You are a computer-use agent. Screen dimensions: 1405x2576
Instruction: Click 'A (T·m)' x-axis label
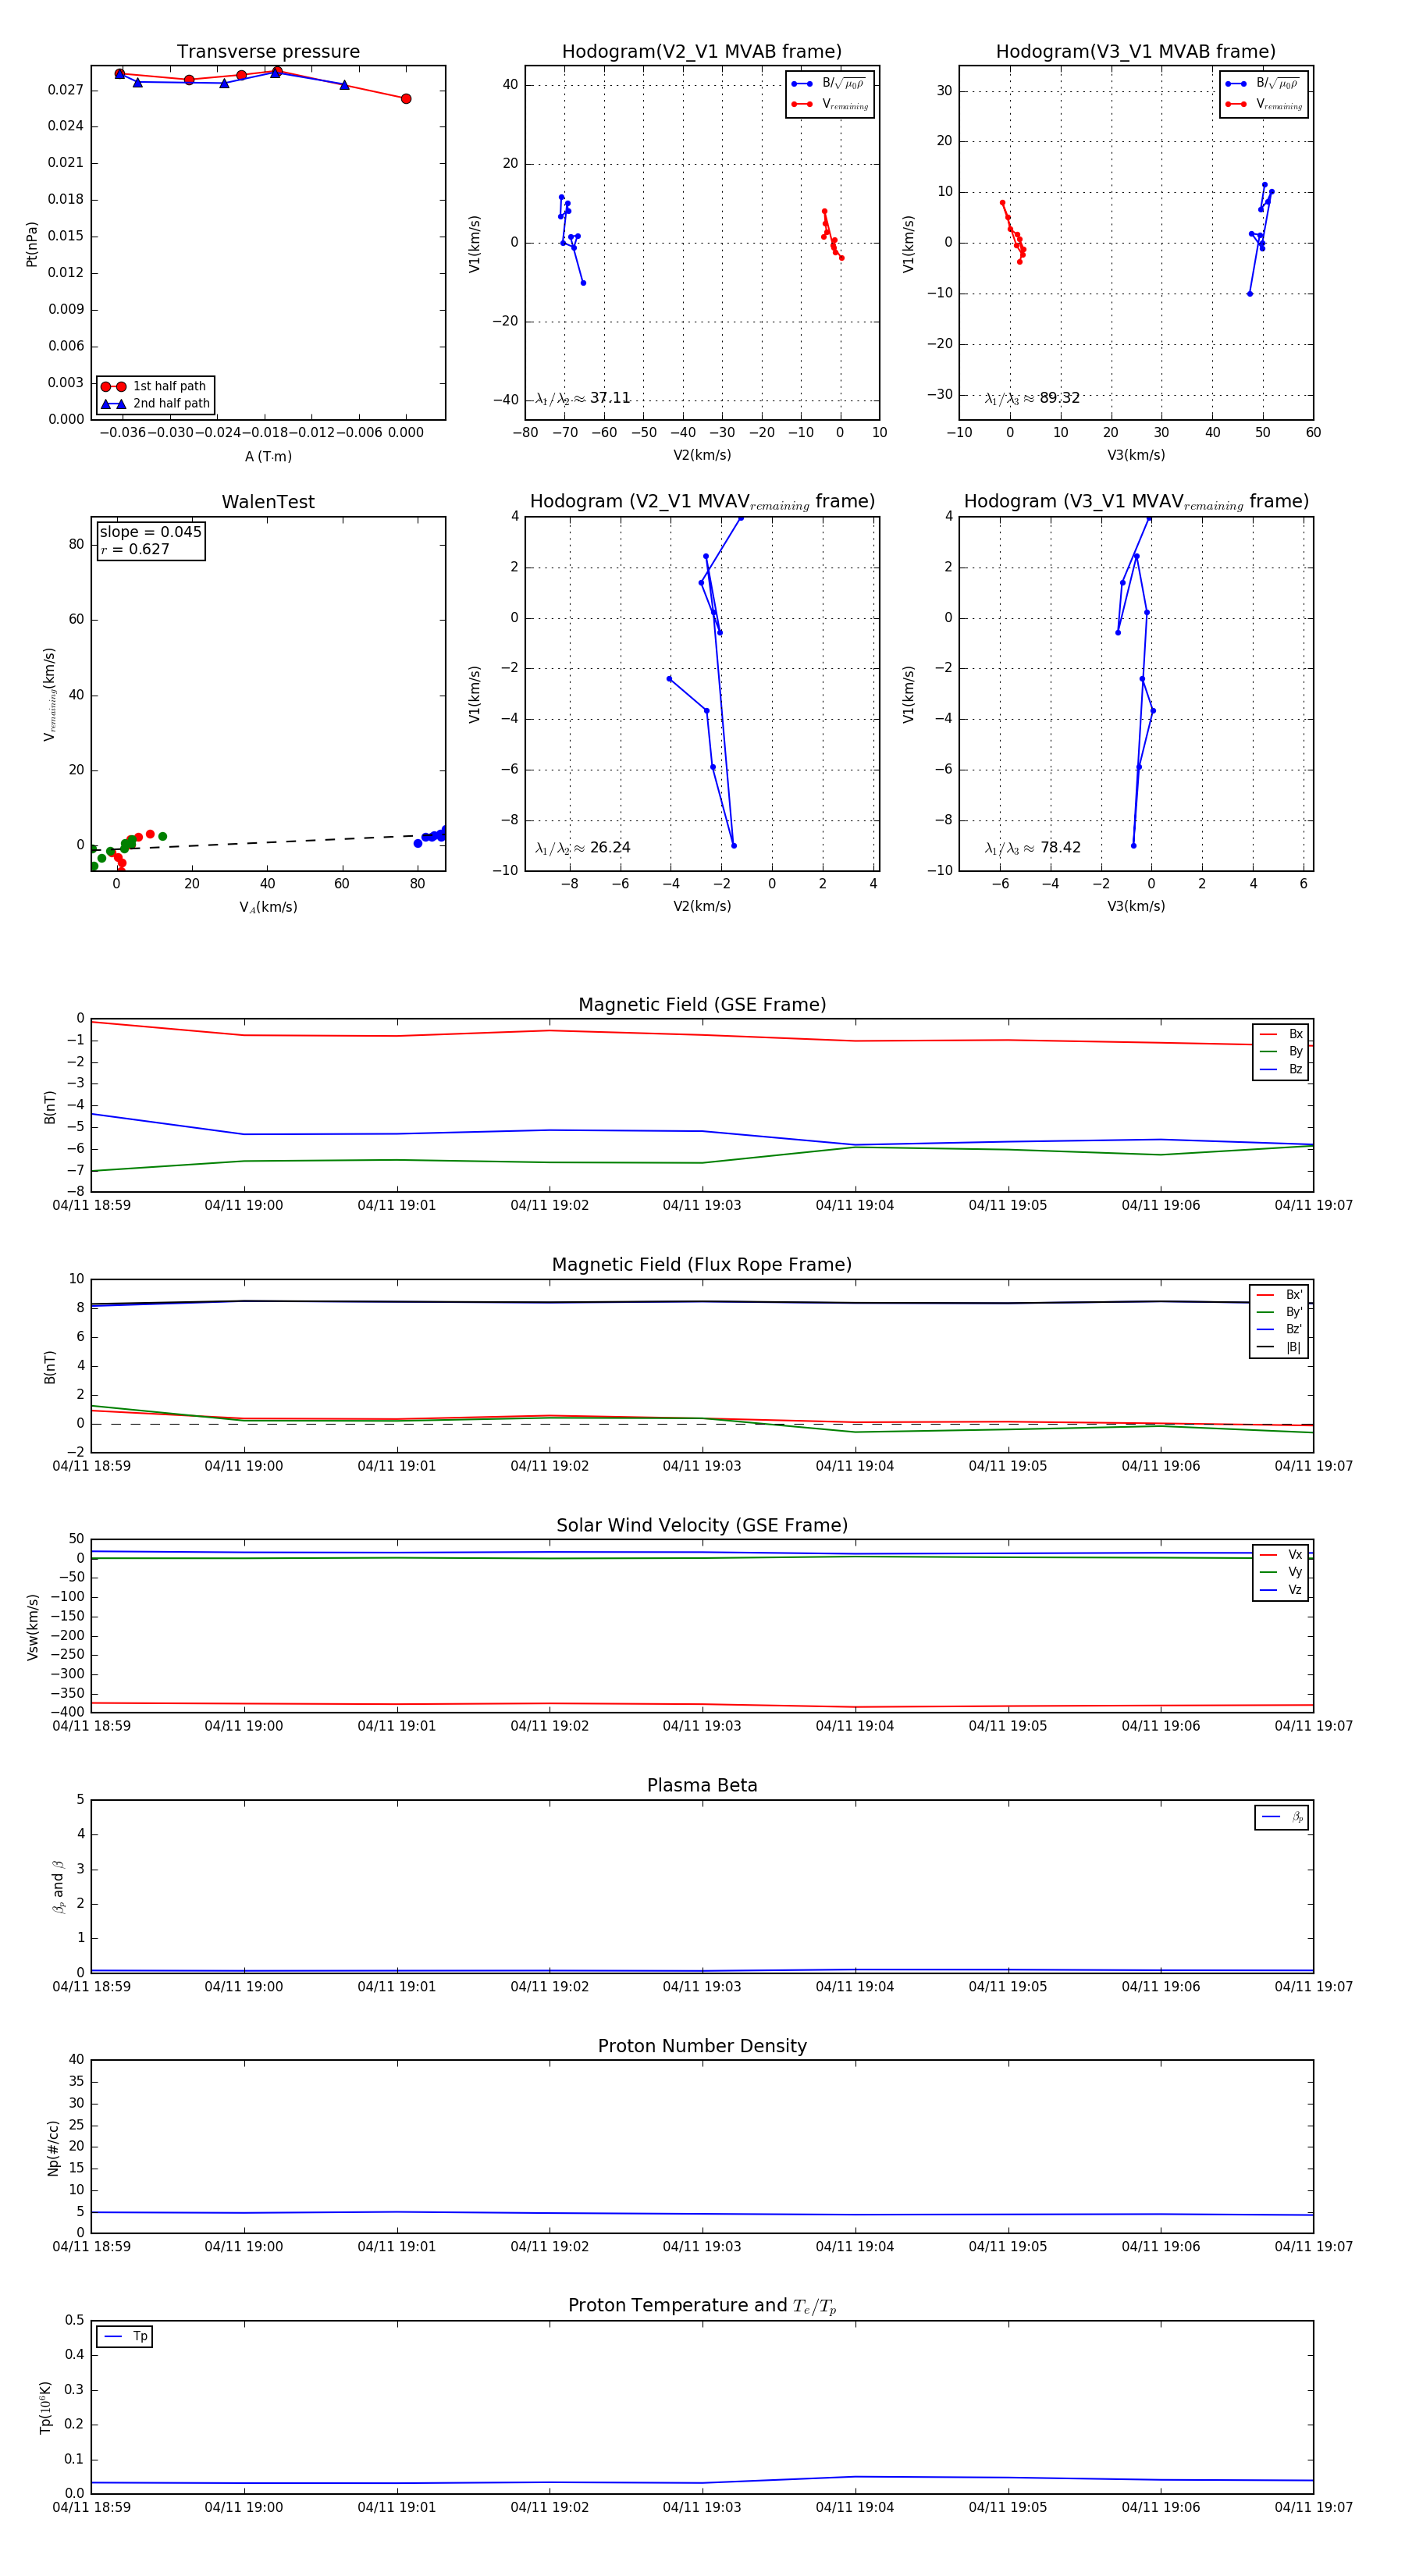click(268, 456)
